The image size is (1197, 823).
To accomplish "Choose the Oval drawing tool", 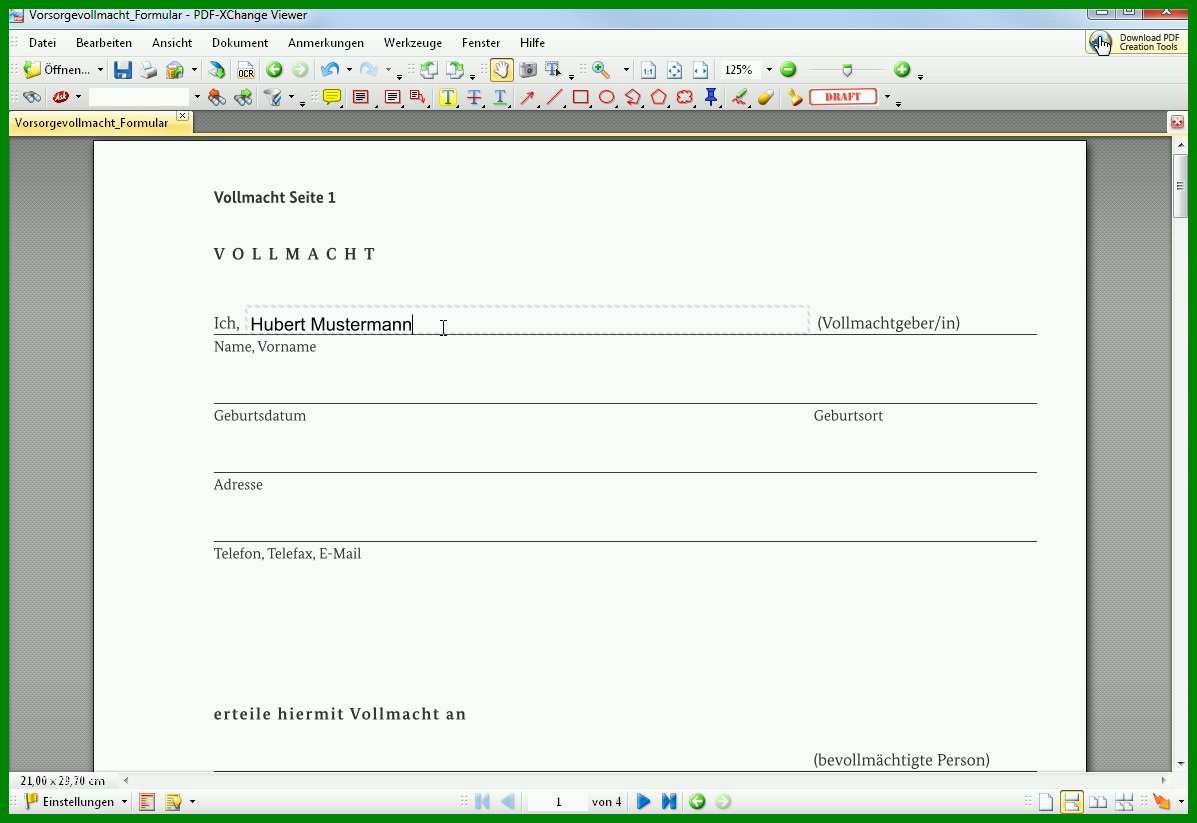I will (607, 97).
